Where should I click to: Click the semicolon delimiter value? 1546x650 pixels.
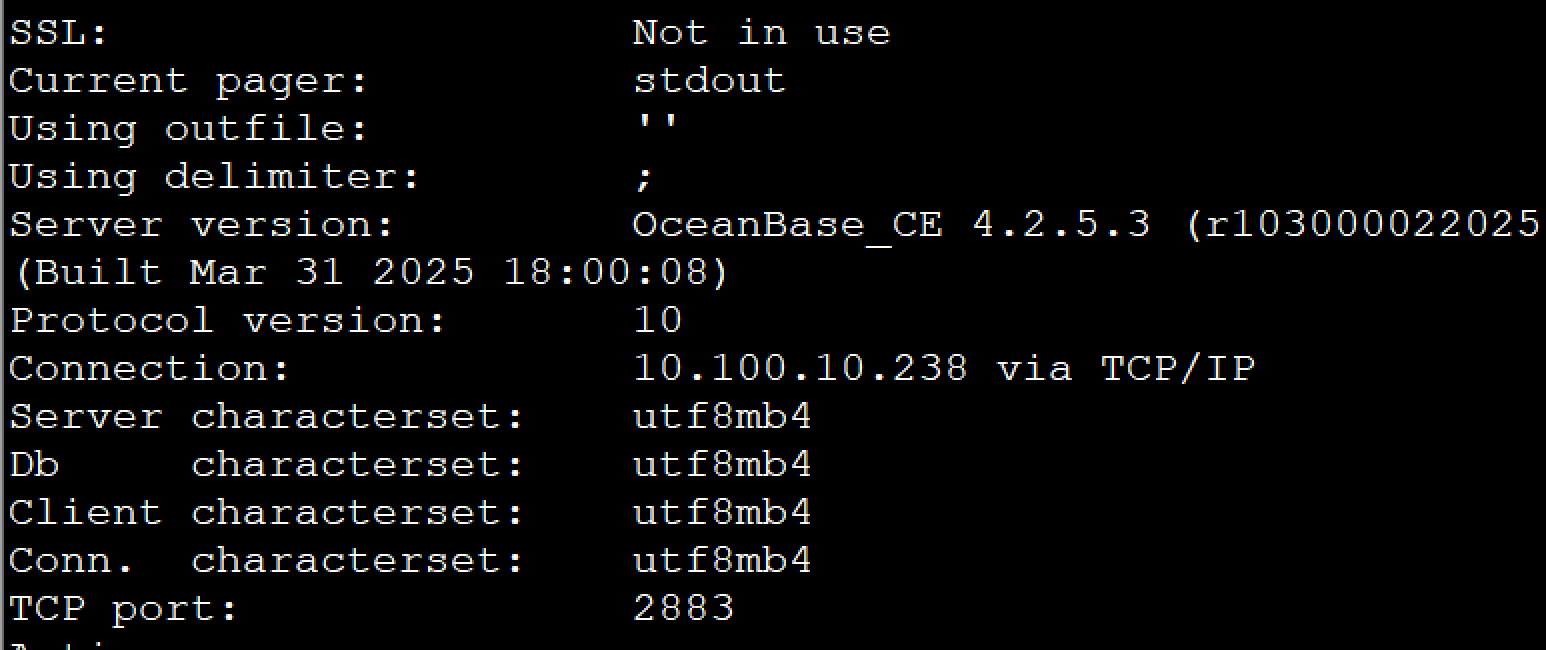click(645, 179)
